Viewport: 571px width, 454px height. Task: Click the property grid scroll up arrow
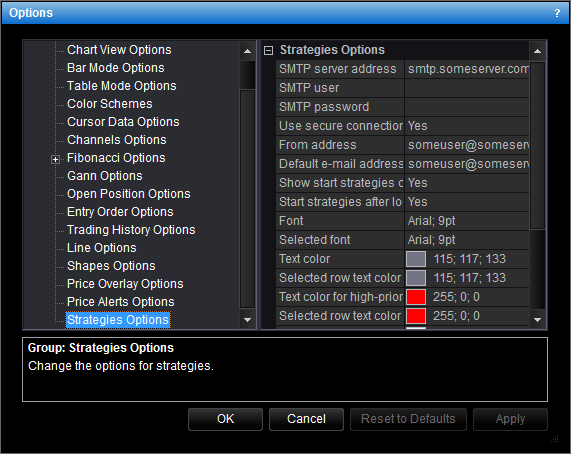coord(537,51)
